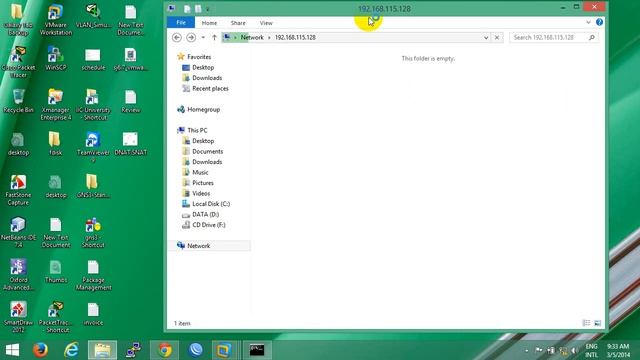Click 192.168.115.128 in the address breadcrumb
Screen dimensions: 640x360
pos(295,38)
